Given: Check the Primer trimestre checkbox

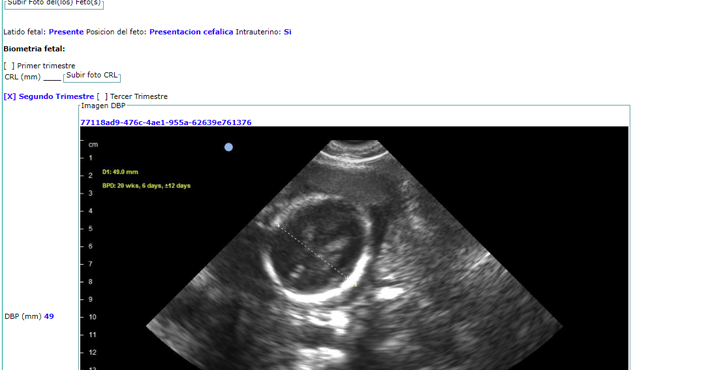Looking at the screenshot, I should (9, 66).
